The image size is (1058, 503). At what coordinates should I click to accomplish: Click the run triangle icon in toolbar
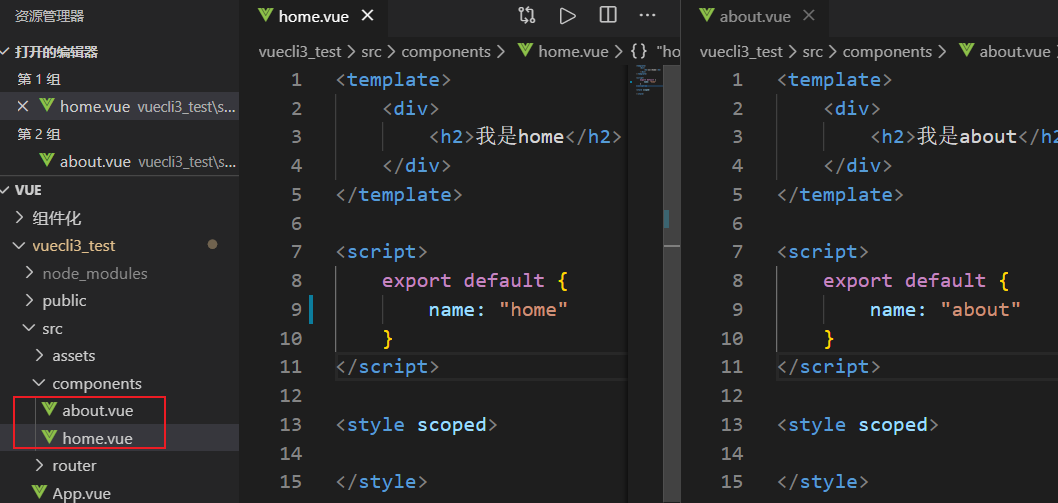(567, 15)
